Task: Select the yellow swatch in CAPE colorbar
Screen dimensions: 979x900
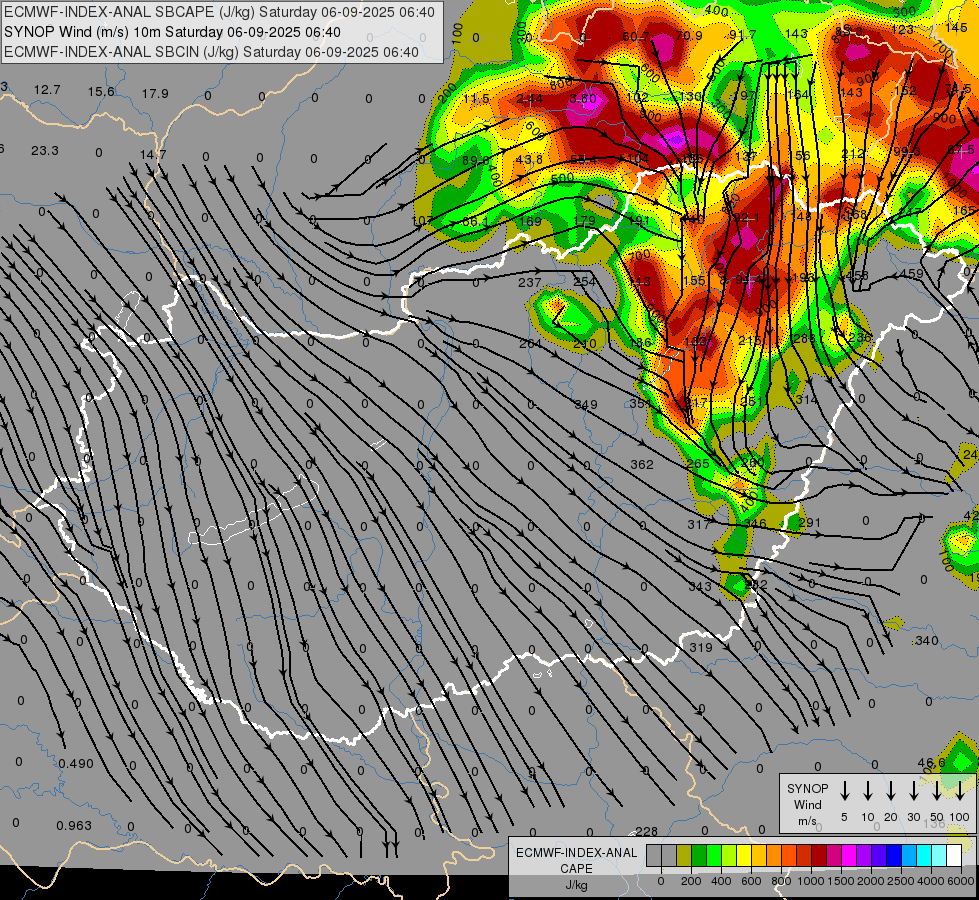Action: coord(744,856)
